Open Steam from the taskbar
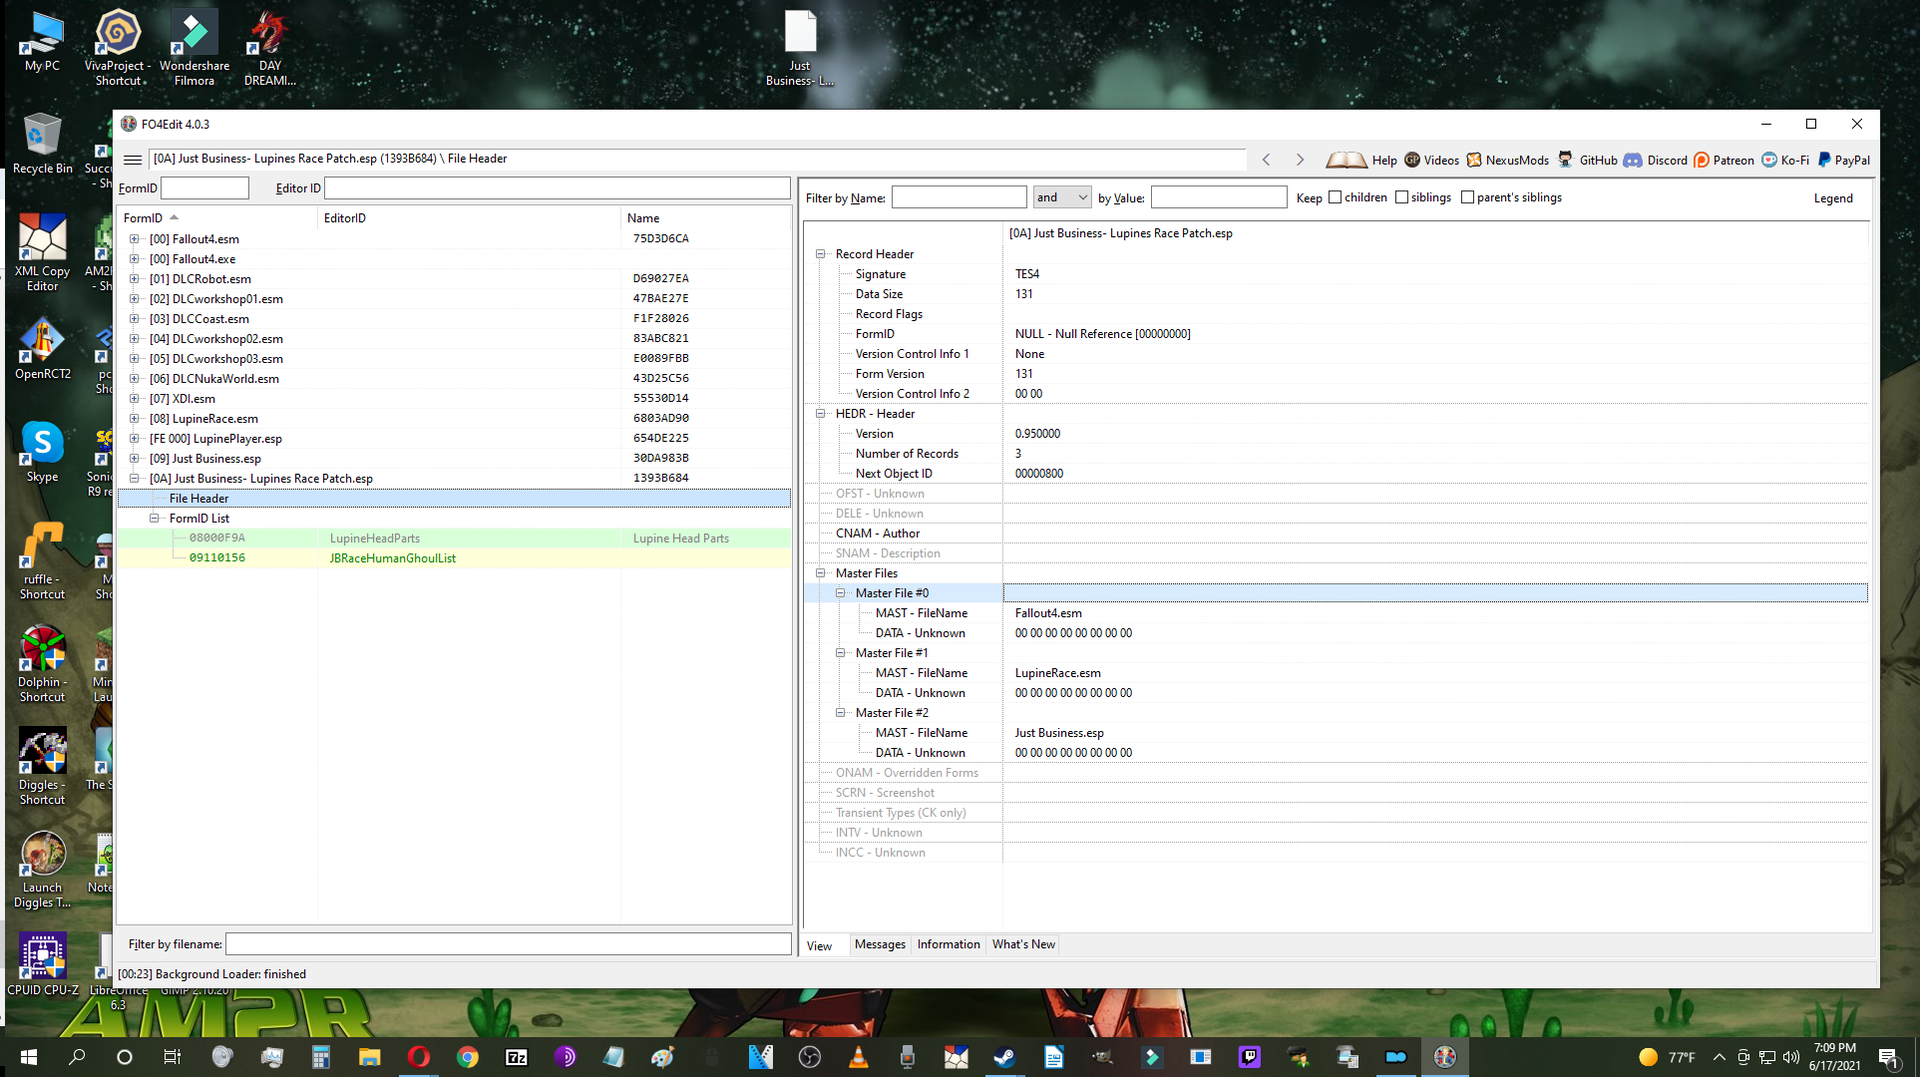The image size is (1920, 1077). [x=1005, y=1057]
